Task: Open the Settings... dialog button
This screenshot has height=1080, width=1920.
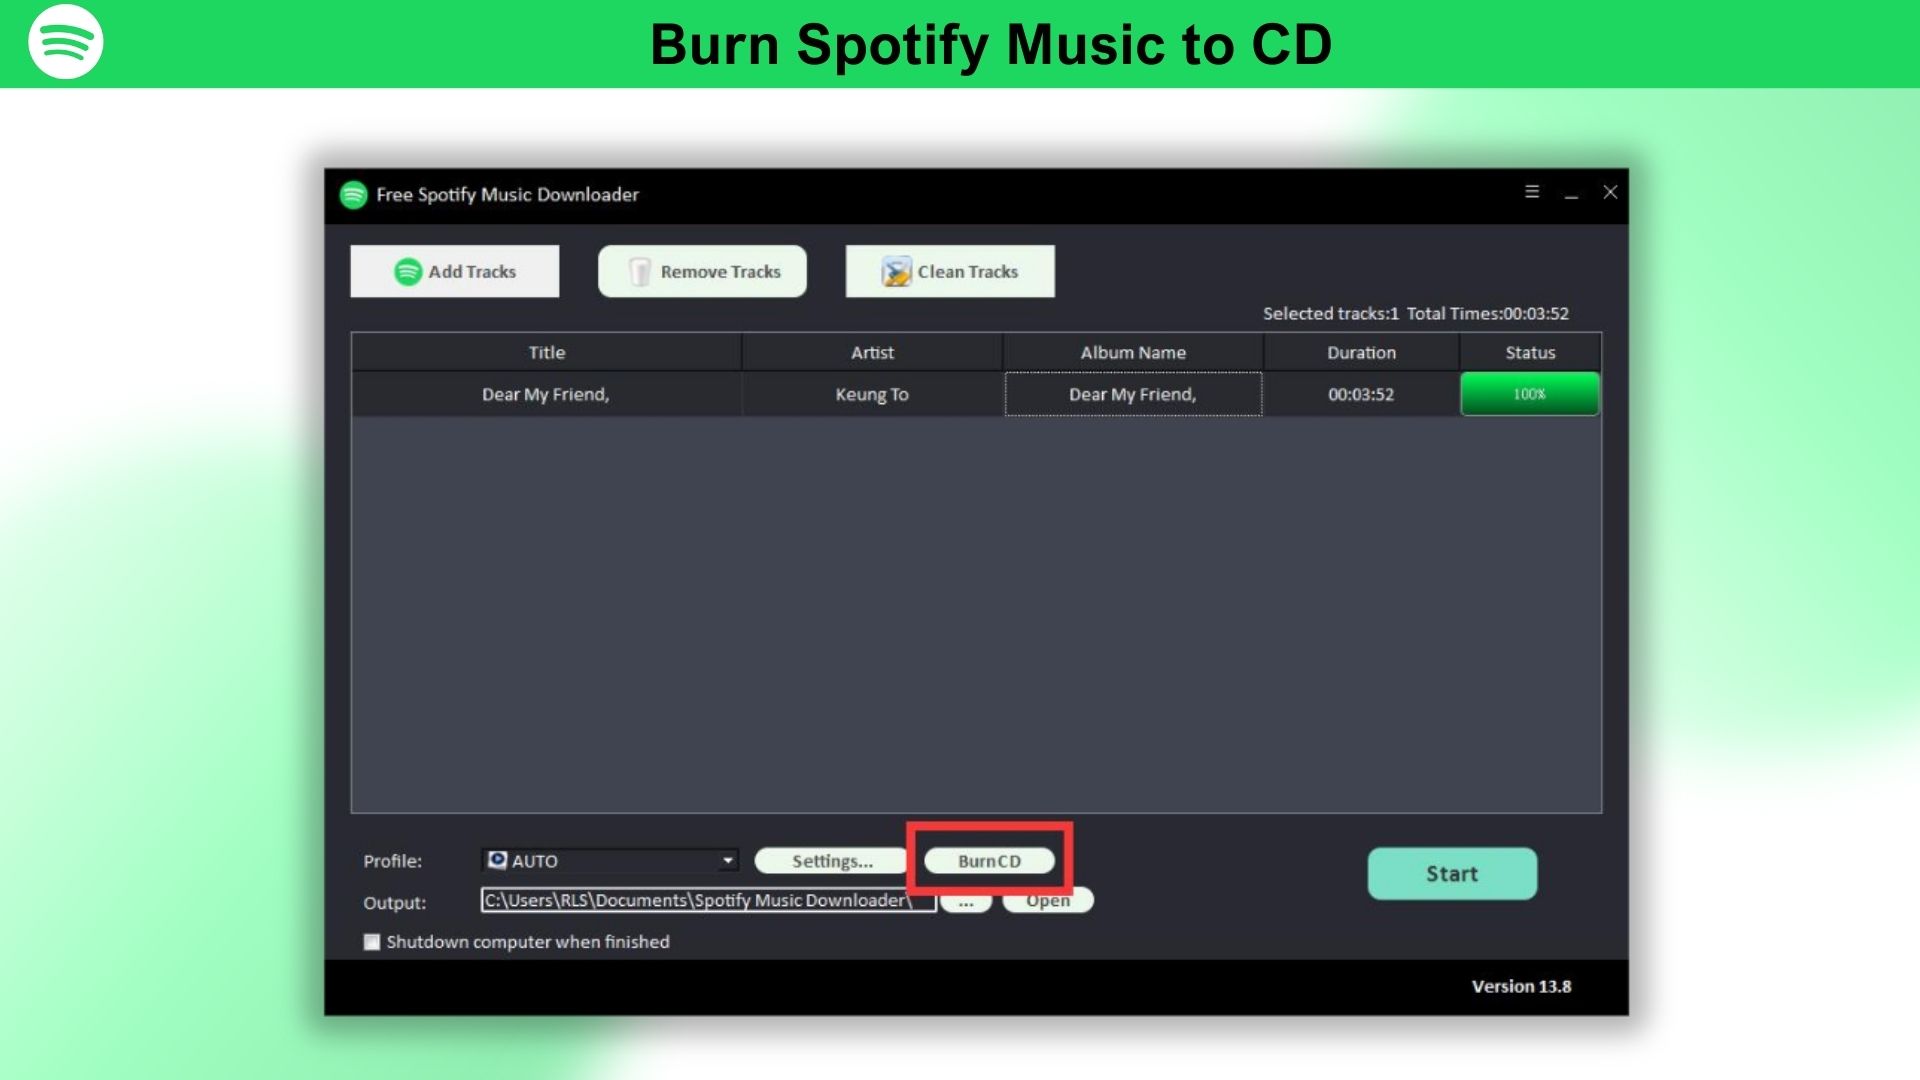Action: pyautogui.click(x=831, y=861)
